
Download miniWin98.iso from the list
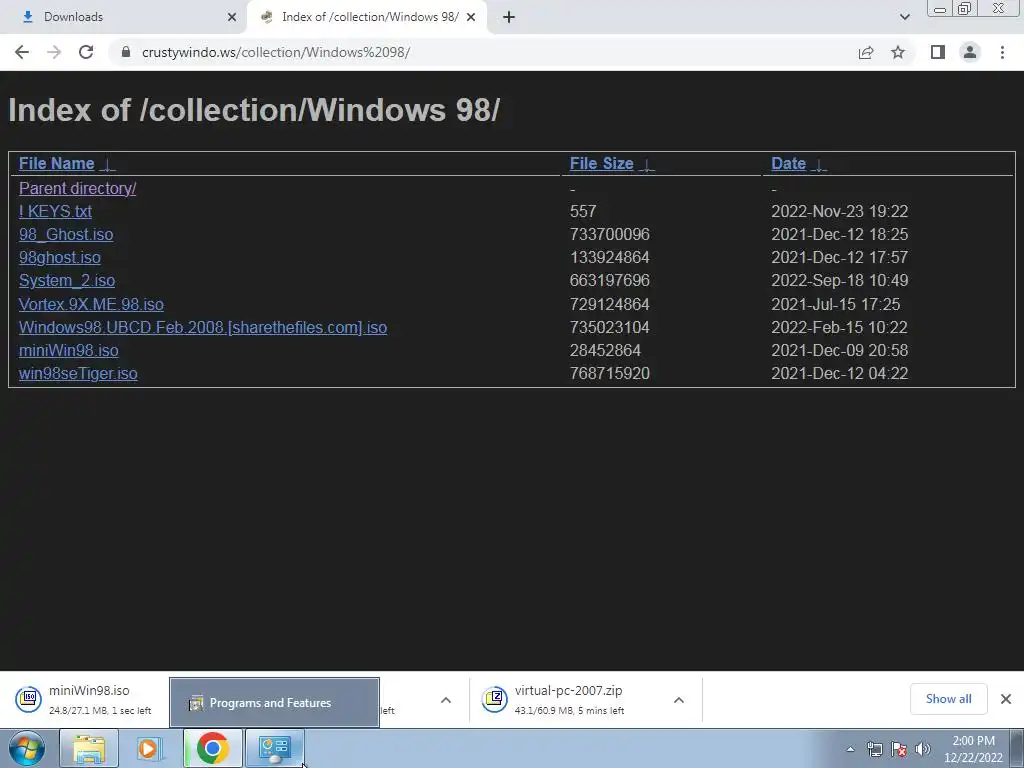(x=69, y=351)
